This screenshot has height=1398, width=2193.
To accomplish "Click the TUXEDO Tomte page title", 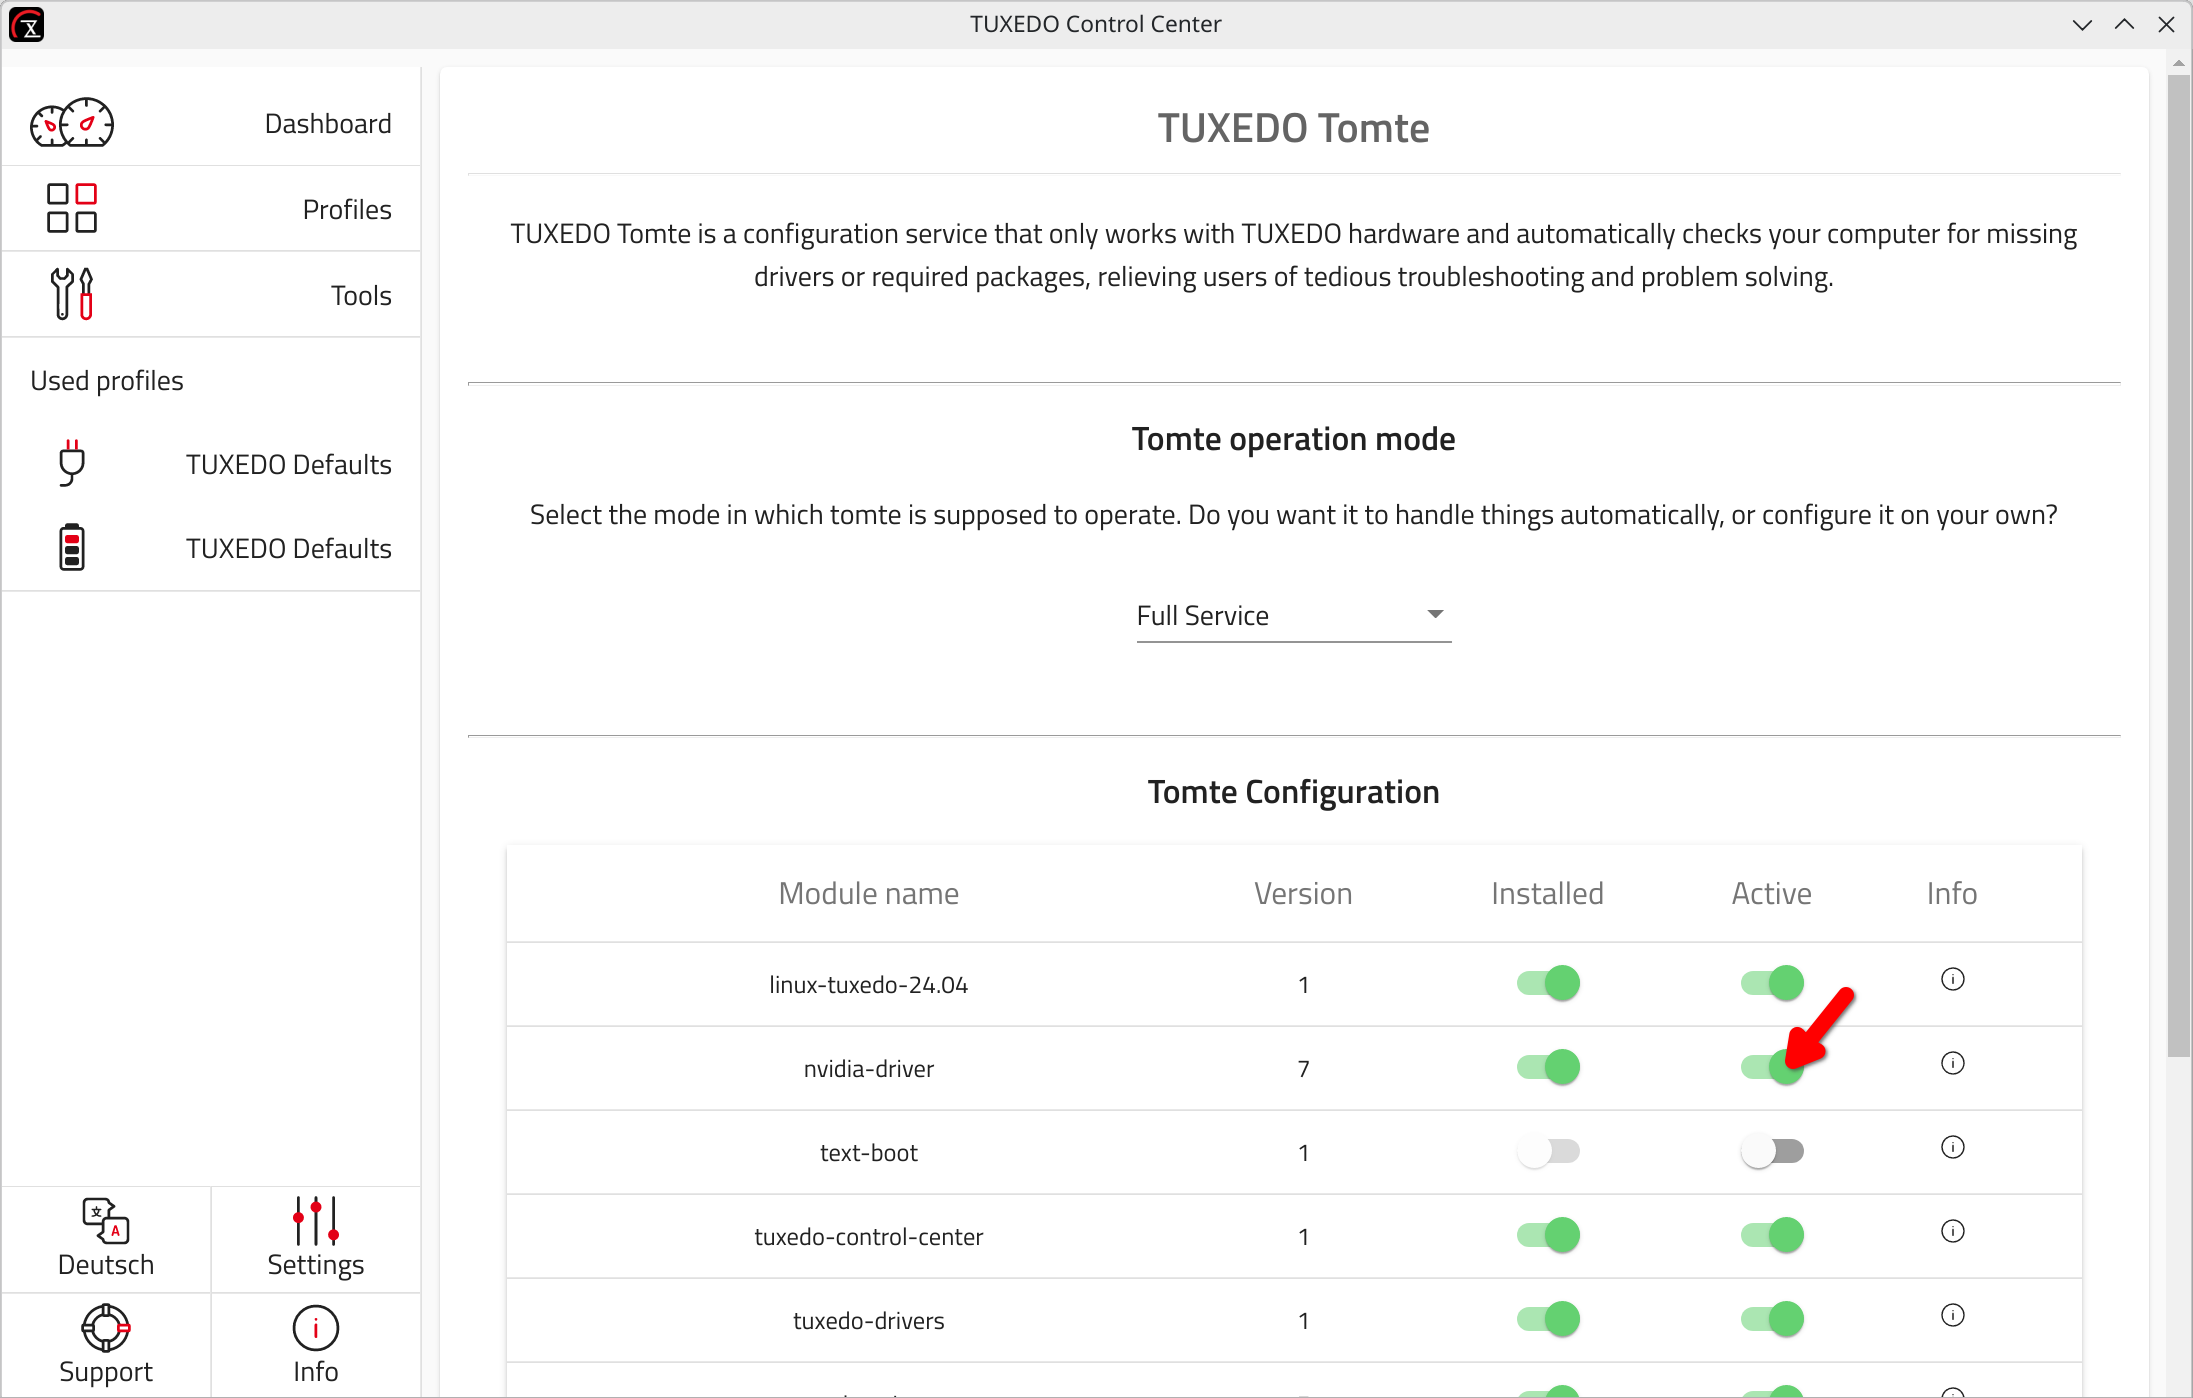I will pos(1293,128).
